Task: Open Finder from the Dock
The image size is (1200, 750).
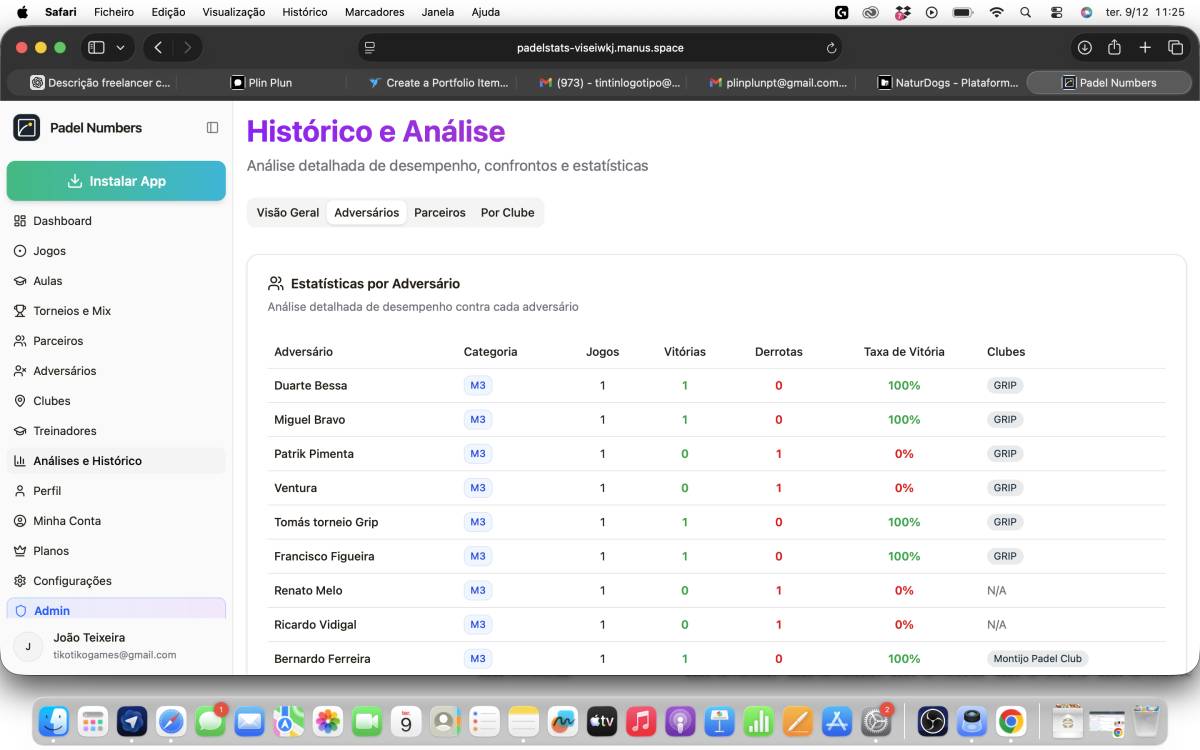Action: (53, 720)
